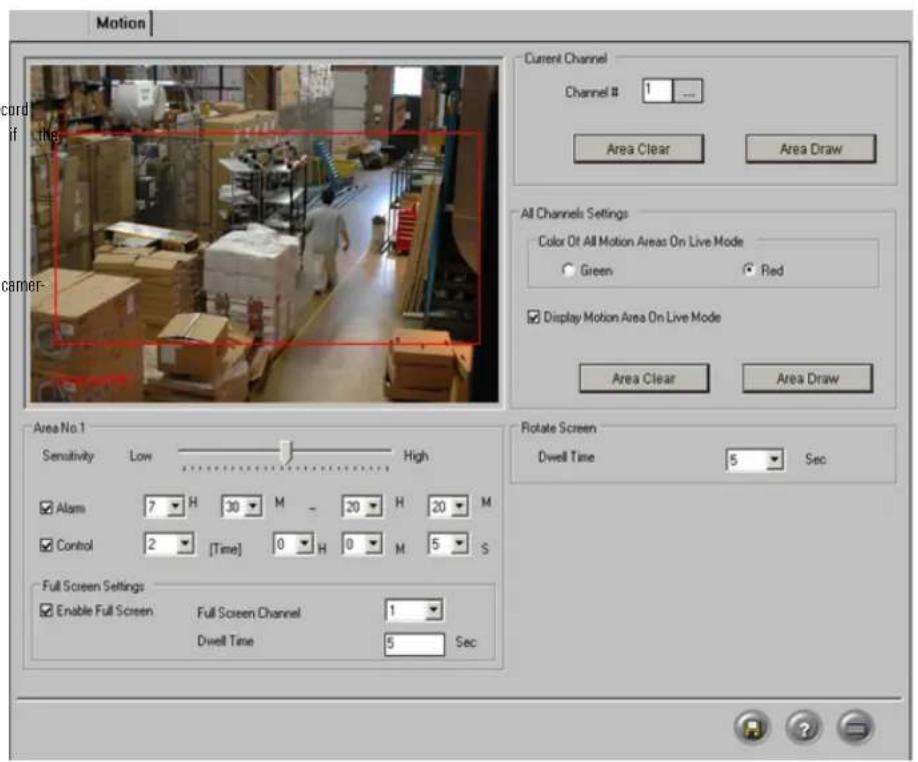This screenshot has width=918, height=762.
Task: Open the Alarm start minute dropdown
Action: [253, 506]
